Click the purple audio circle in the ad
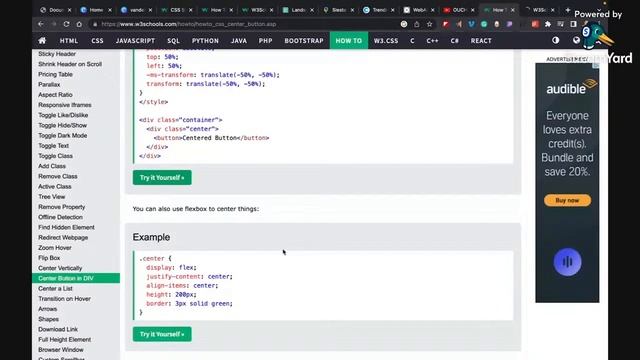 pos(567,262)
